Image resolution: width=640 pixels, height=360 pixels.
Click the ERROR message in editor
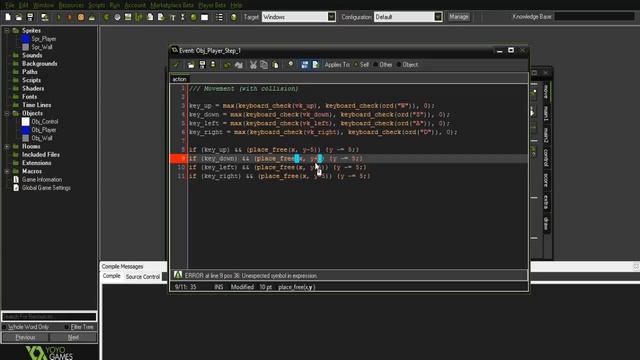[251, 276]
